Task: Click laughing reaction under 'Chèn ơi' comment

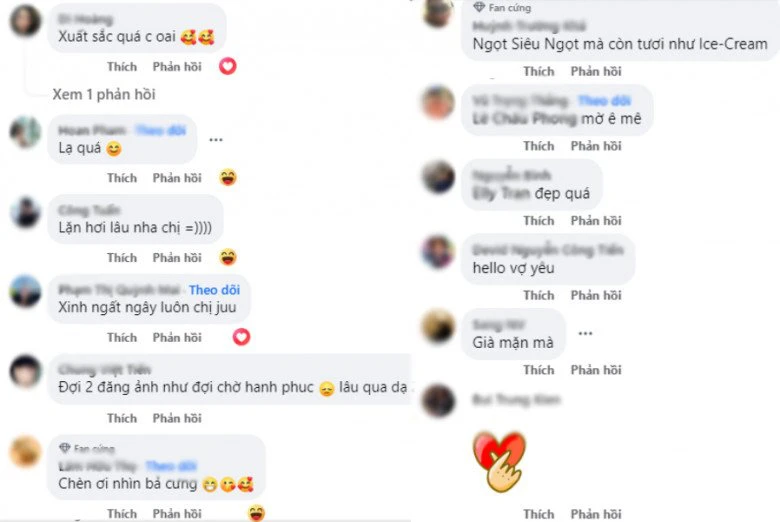Action: point(256,513)
